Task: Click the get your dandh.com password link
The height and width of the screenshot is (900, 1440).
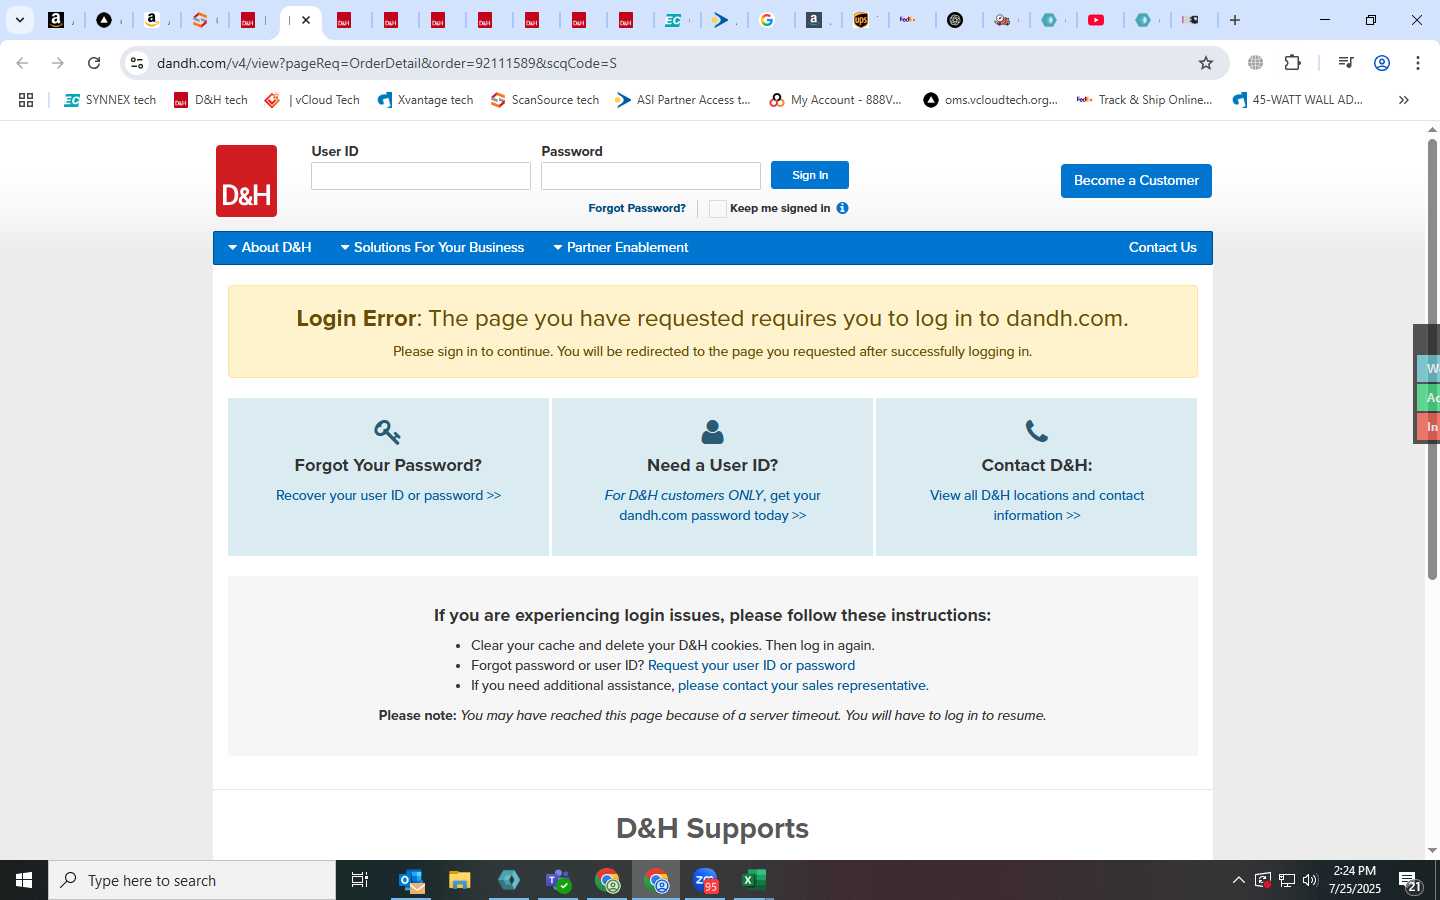Action: coord(712,505)
